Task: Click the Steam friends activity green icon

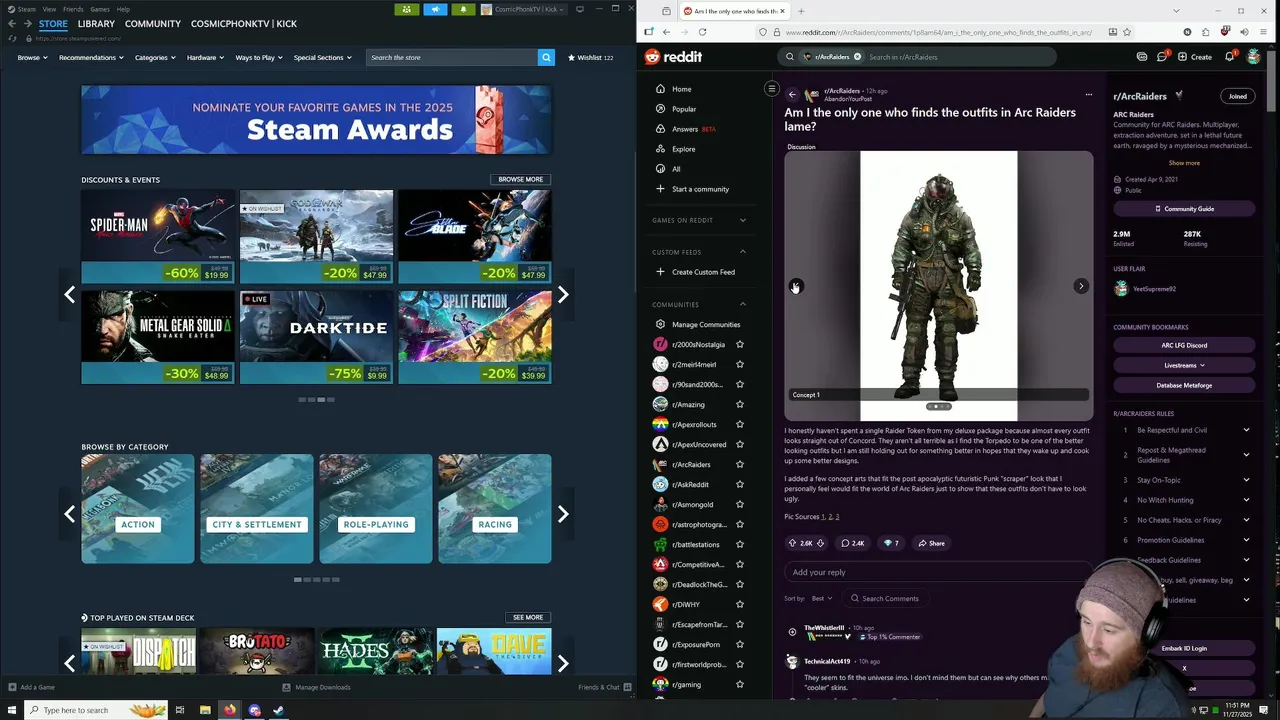Action: pyautogui.click(x=406, y=9)
